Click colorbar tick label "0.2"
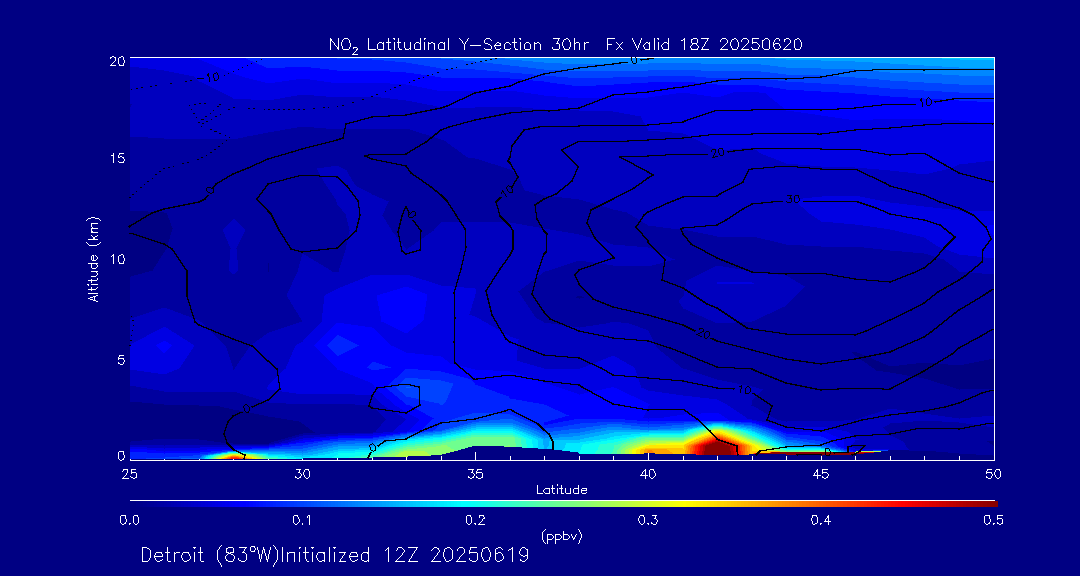Viewport: 1080px width, 576px height. [476, 520]
